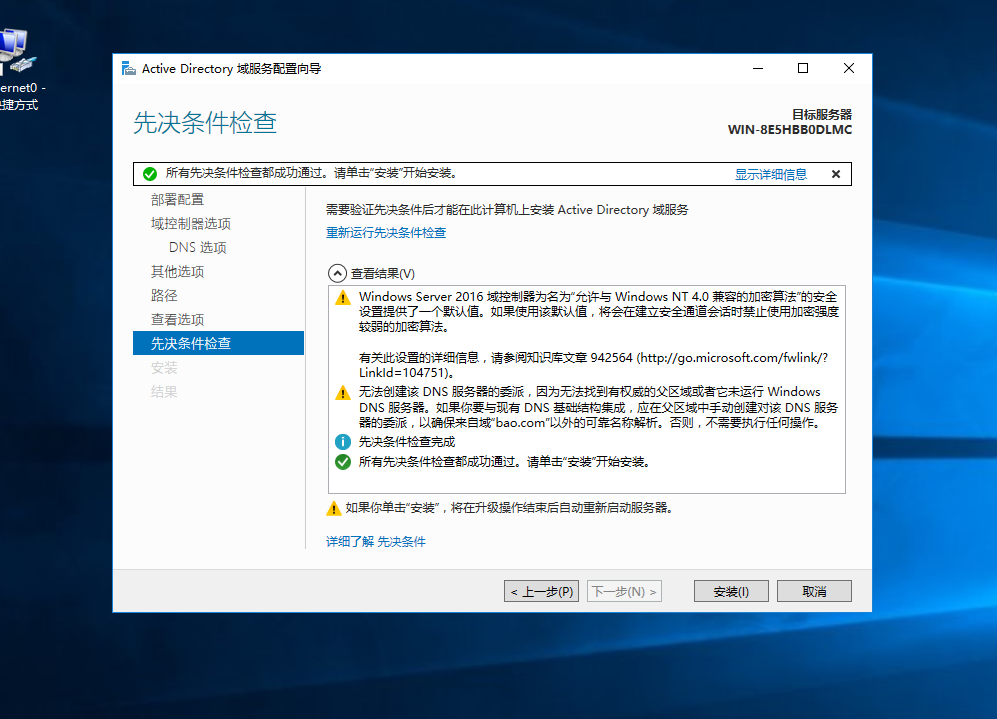Select the DNS 选项 step

198,247
